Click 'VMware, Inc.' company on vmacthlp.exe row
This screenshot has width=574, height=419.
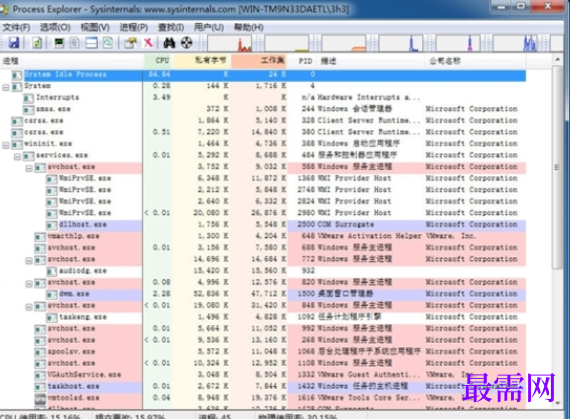(451, 236)
